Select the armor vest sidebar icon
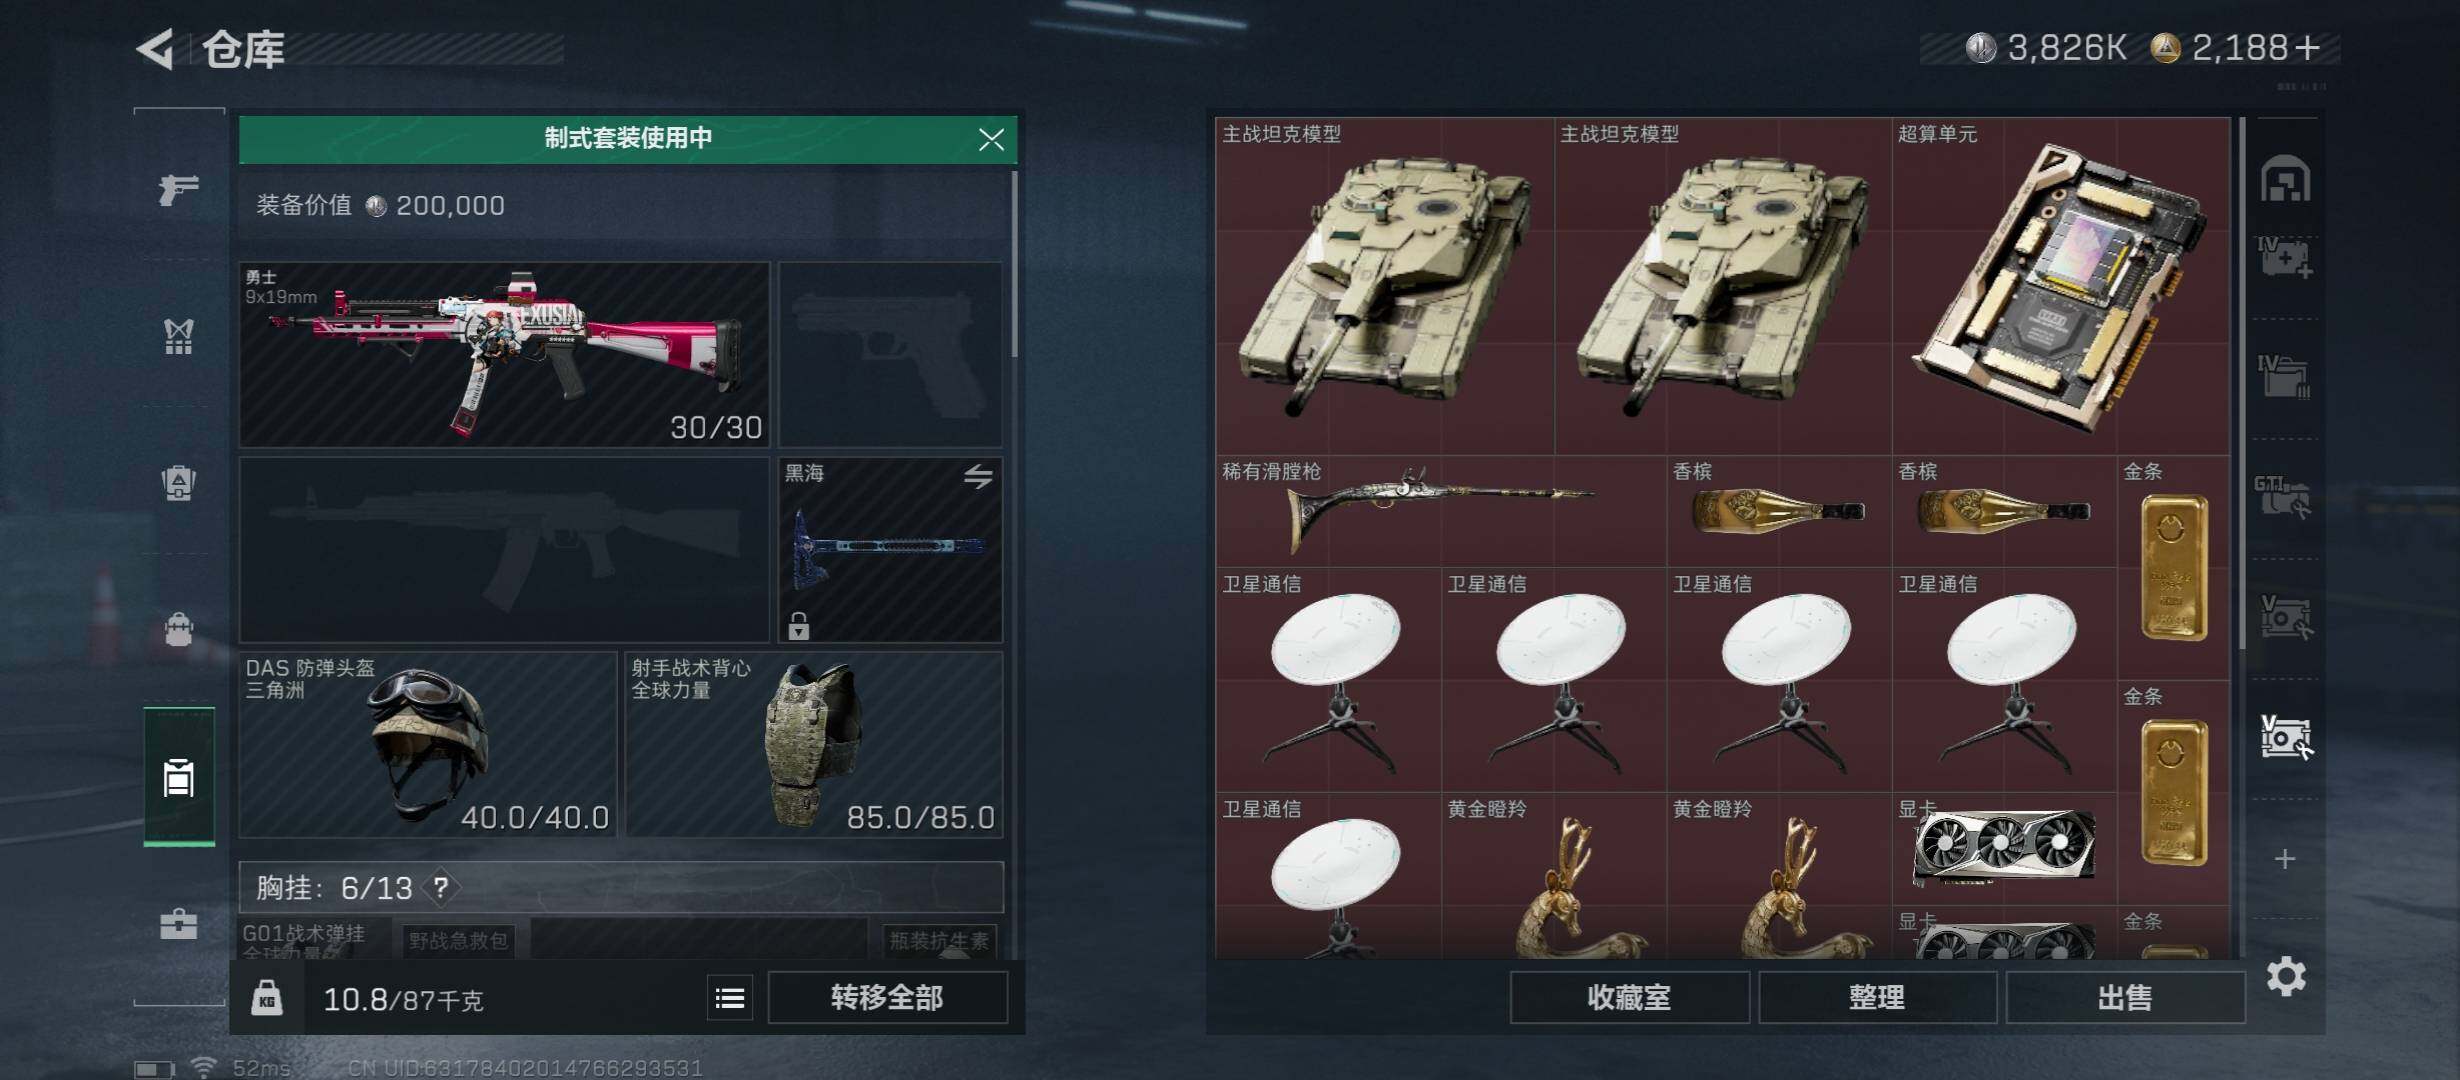 179,336
